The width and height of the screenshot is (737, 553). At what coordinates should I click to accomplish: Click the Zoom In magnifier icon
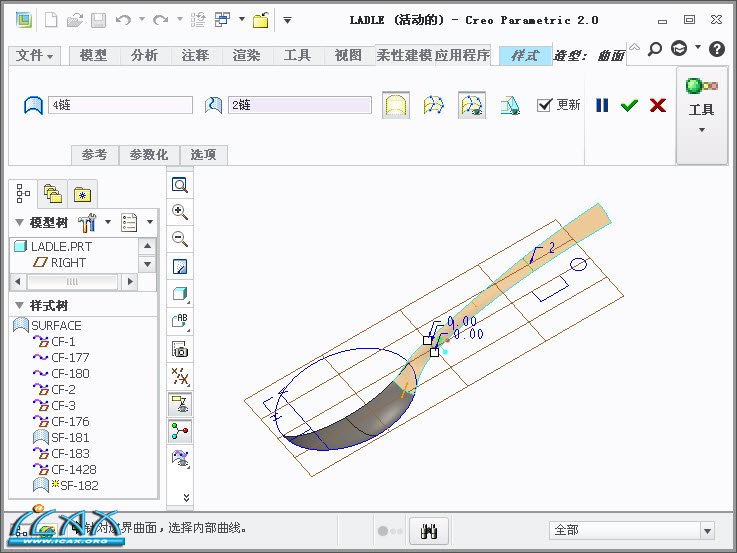[x=180, y=212]
